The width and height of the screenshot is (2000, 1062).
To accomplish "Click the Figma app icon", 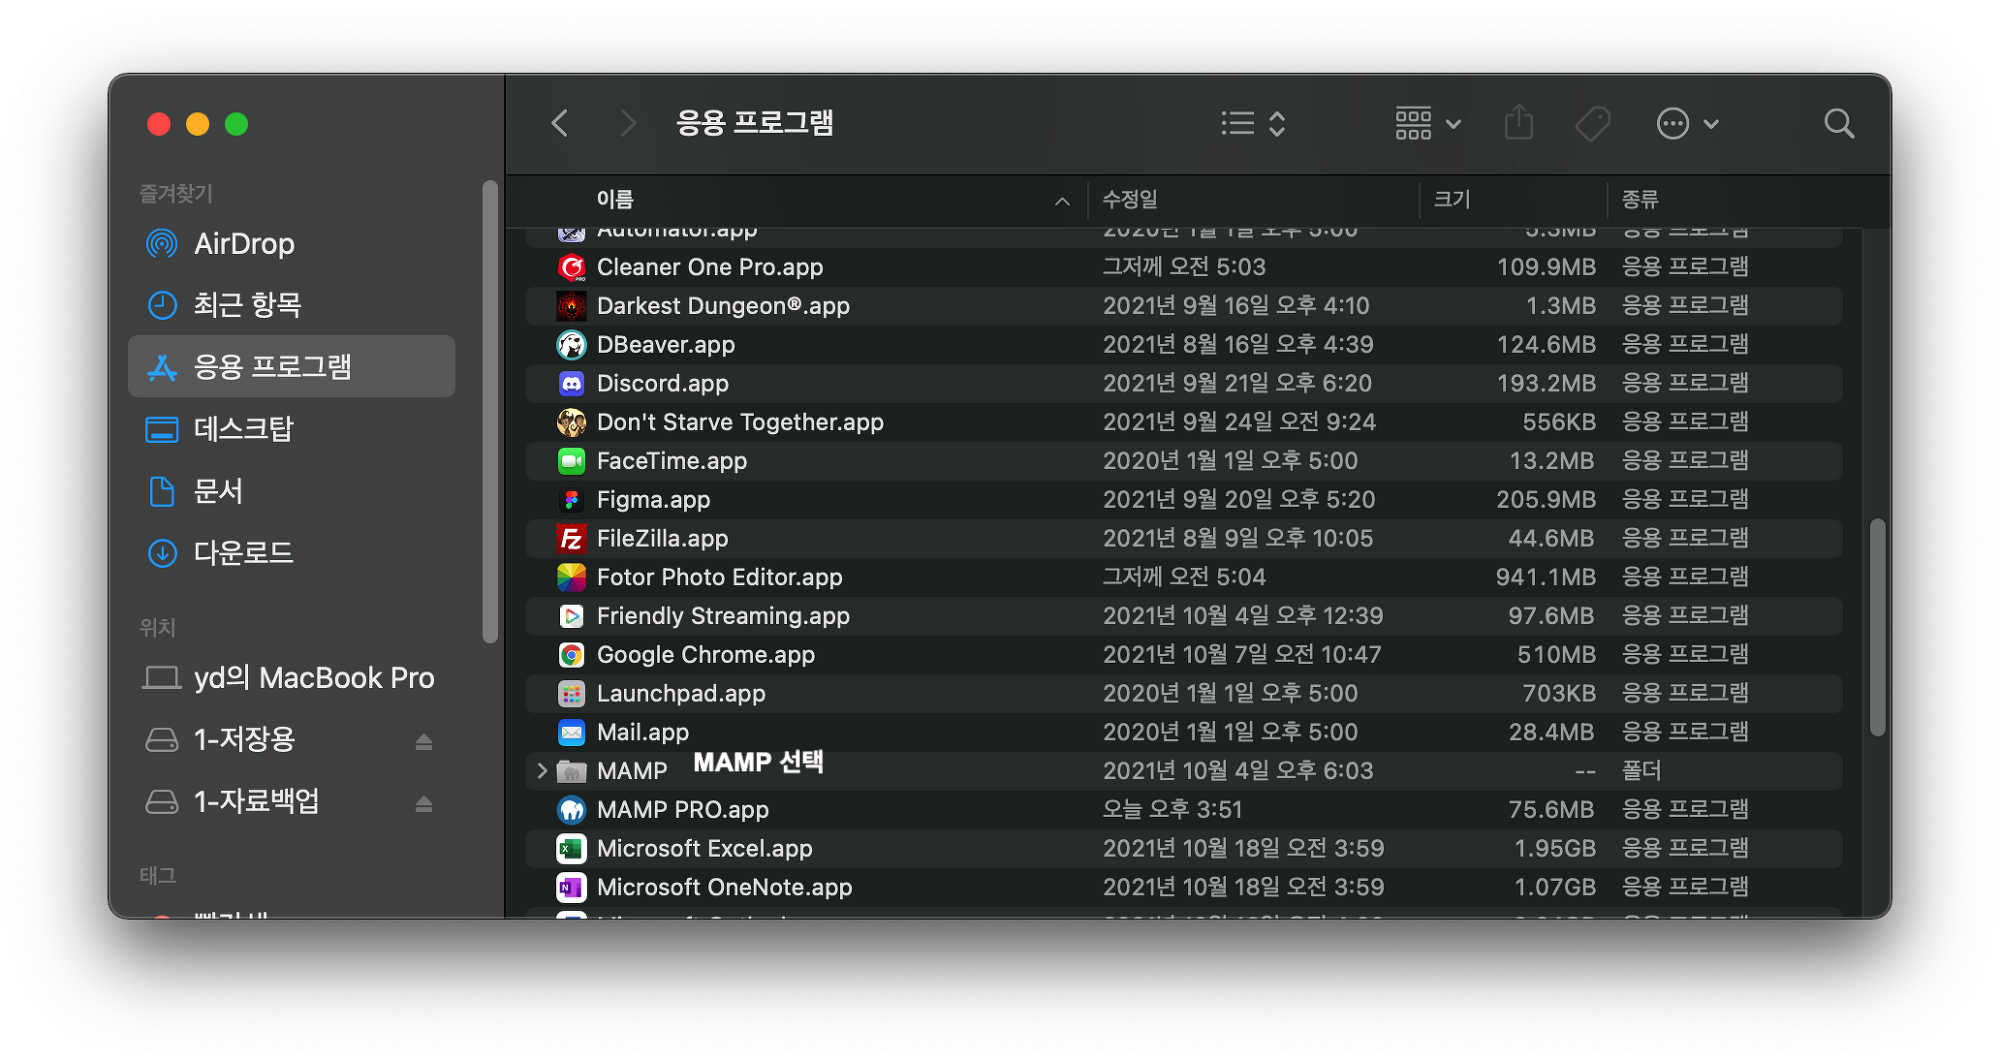I will pos(571,500).
